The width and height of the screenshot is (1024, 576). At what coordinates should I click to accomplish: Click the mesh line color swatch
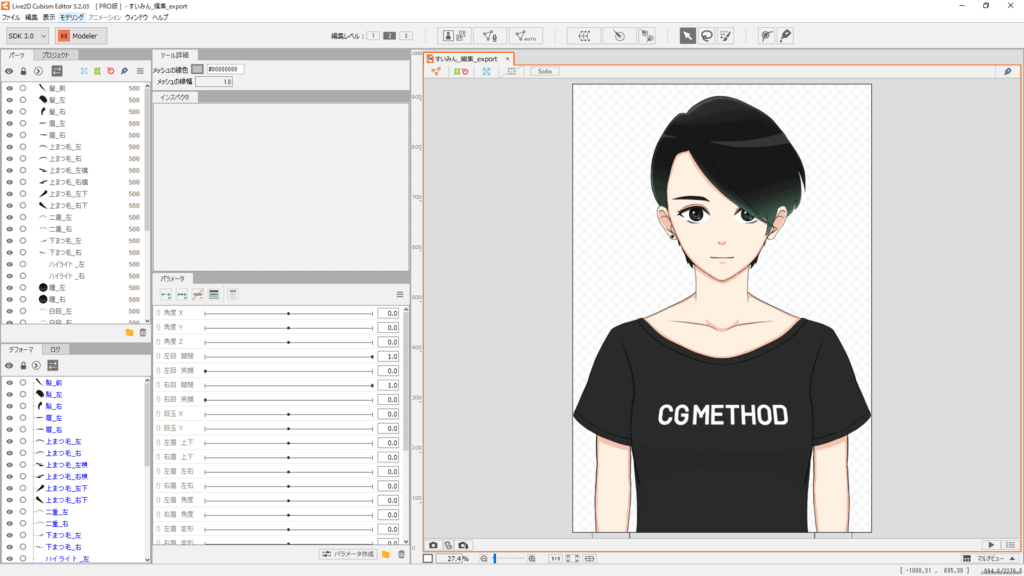point(197,69)
